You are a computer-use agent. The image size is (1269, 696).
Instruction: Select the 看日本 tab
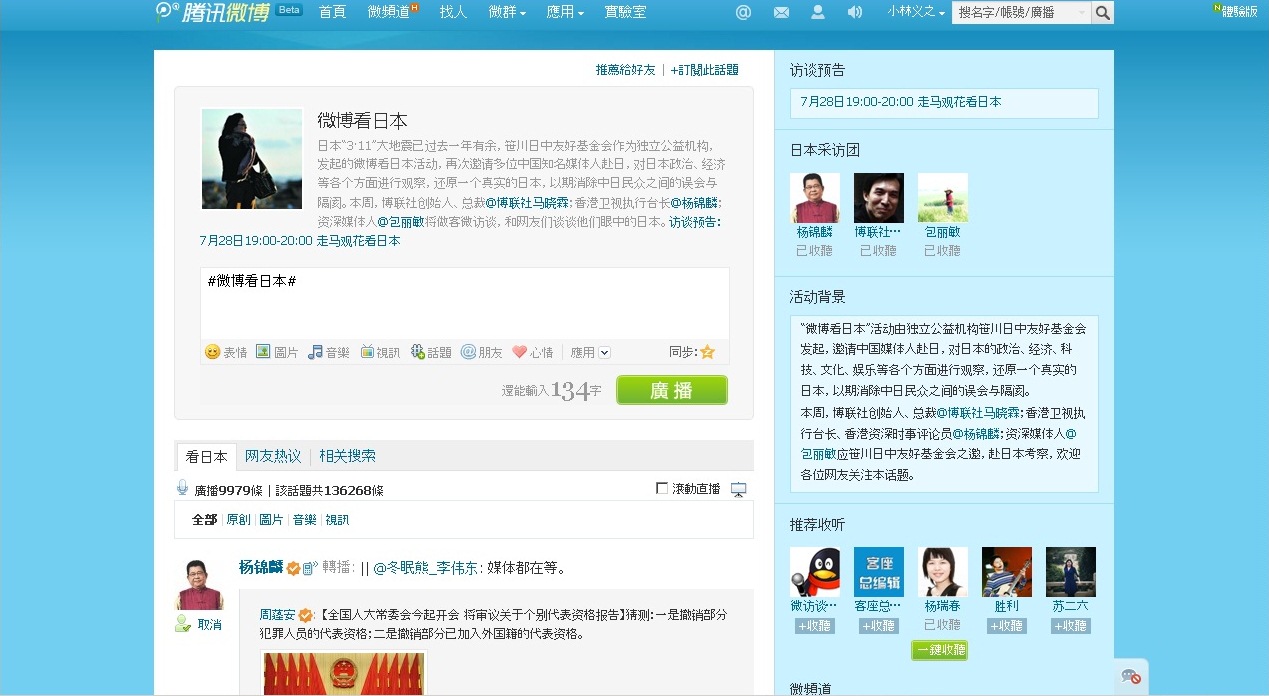(206, 456)
